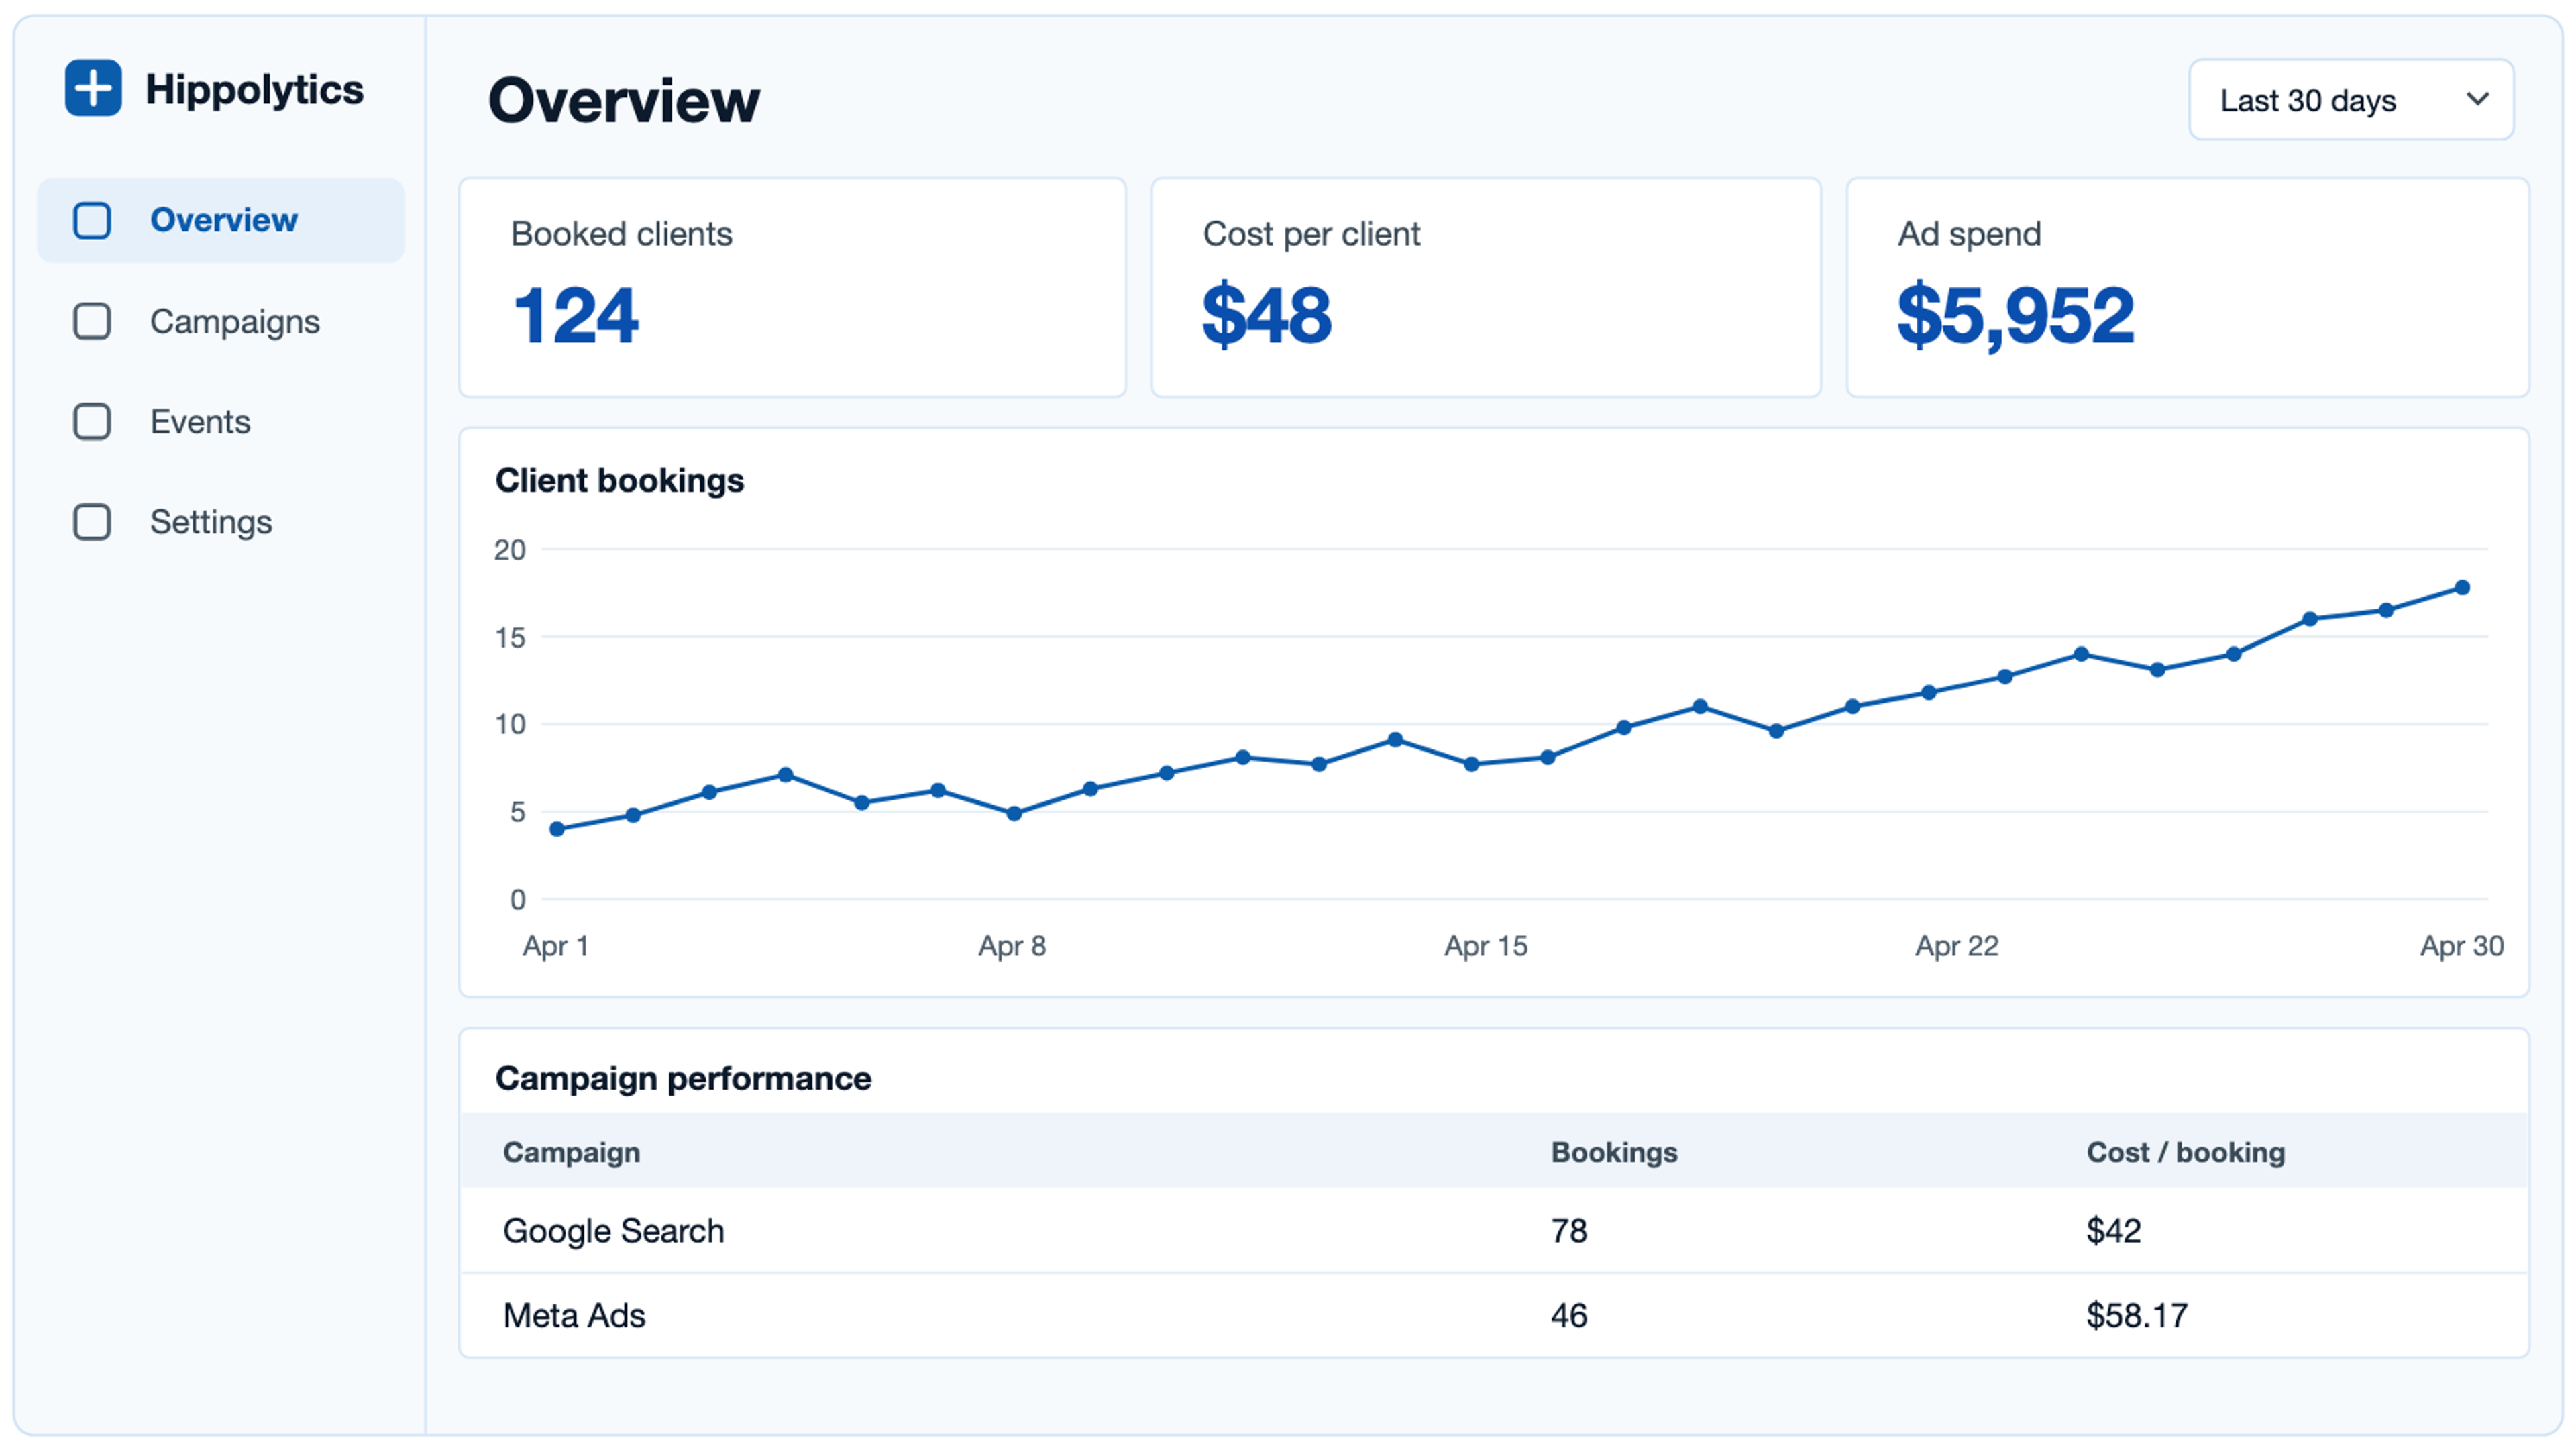Click the Ad spend label
Viewport: 2576px width, 1450px height.
point(1969,234)
